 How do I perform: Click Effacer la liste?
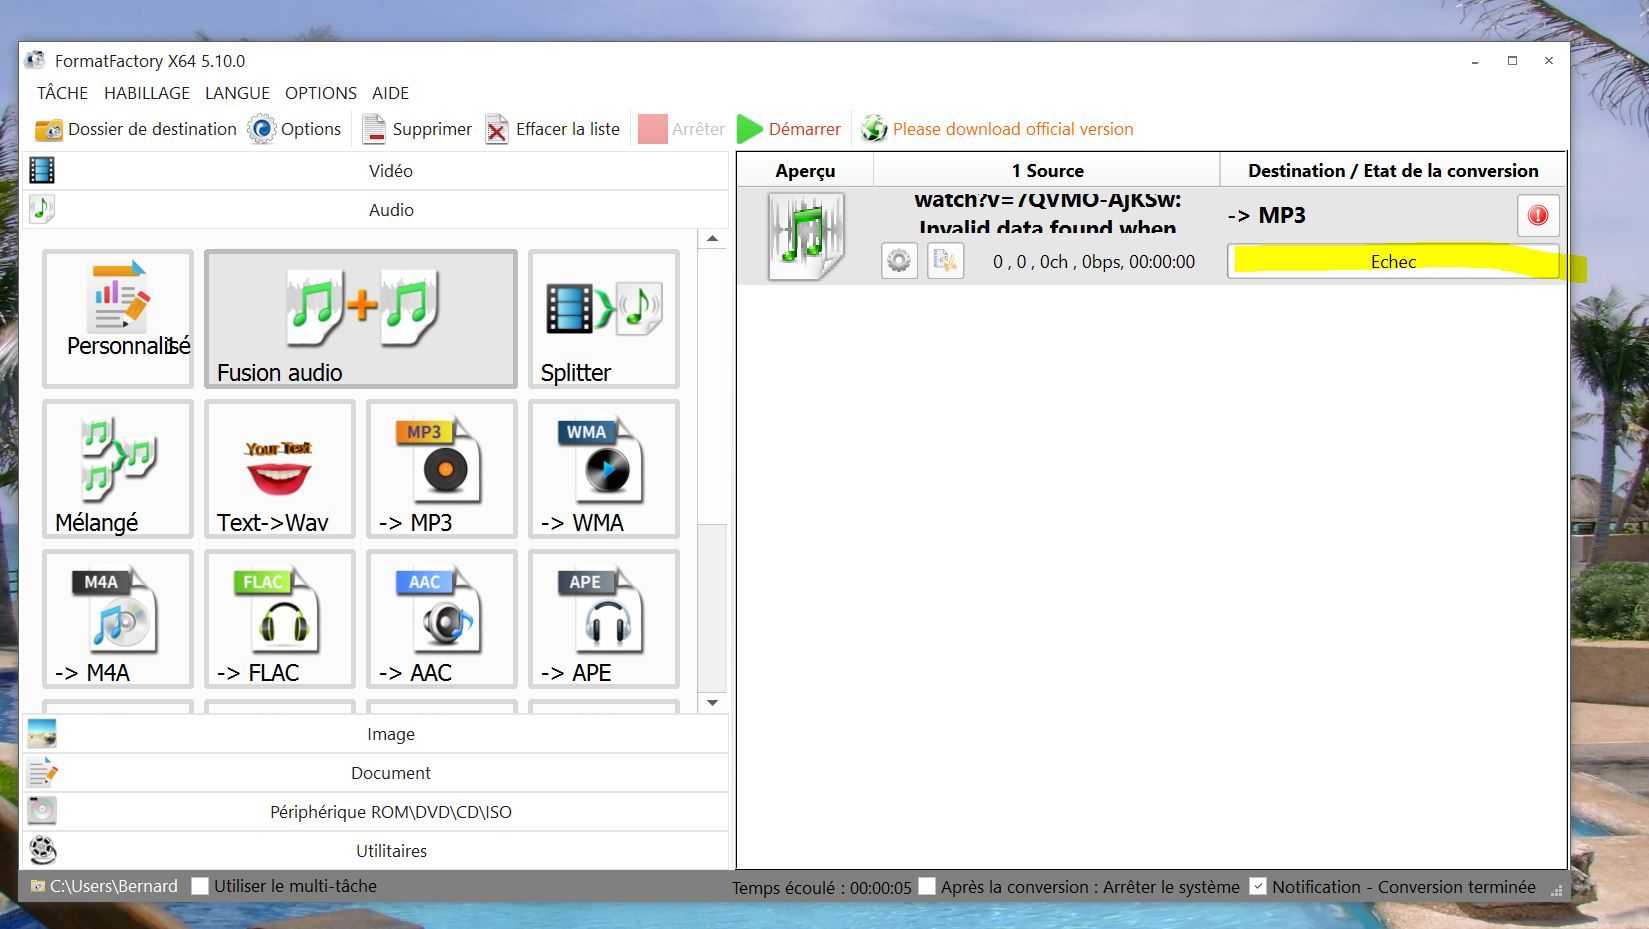click(553, 129)
